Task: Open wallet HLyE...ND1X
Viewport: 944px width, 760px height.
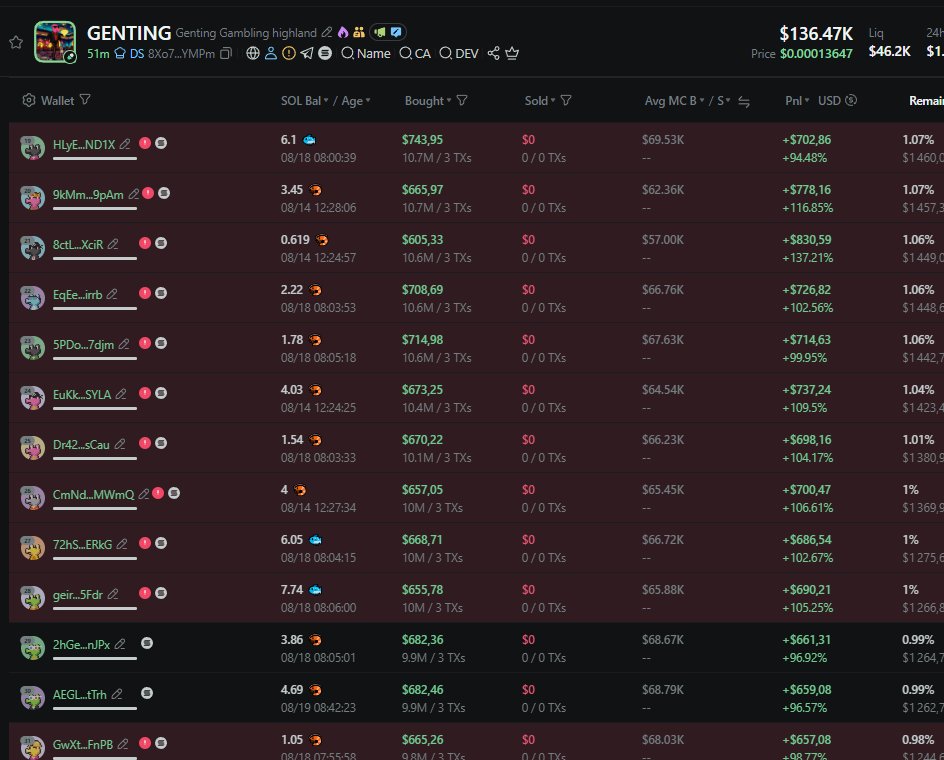Action: [x=84, y=145]
